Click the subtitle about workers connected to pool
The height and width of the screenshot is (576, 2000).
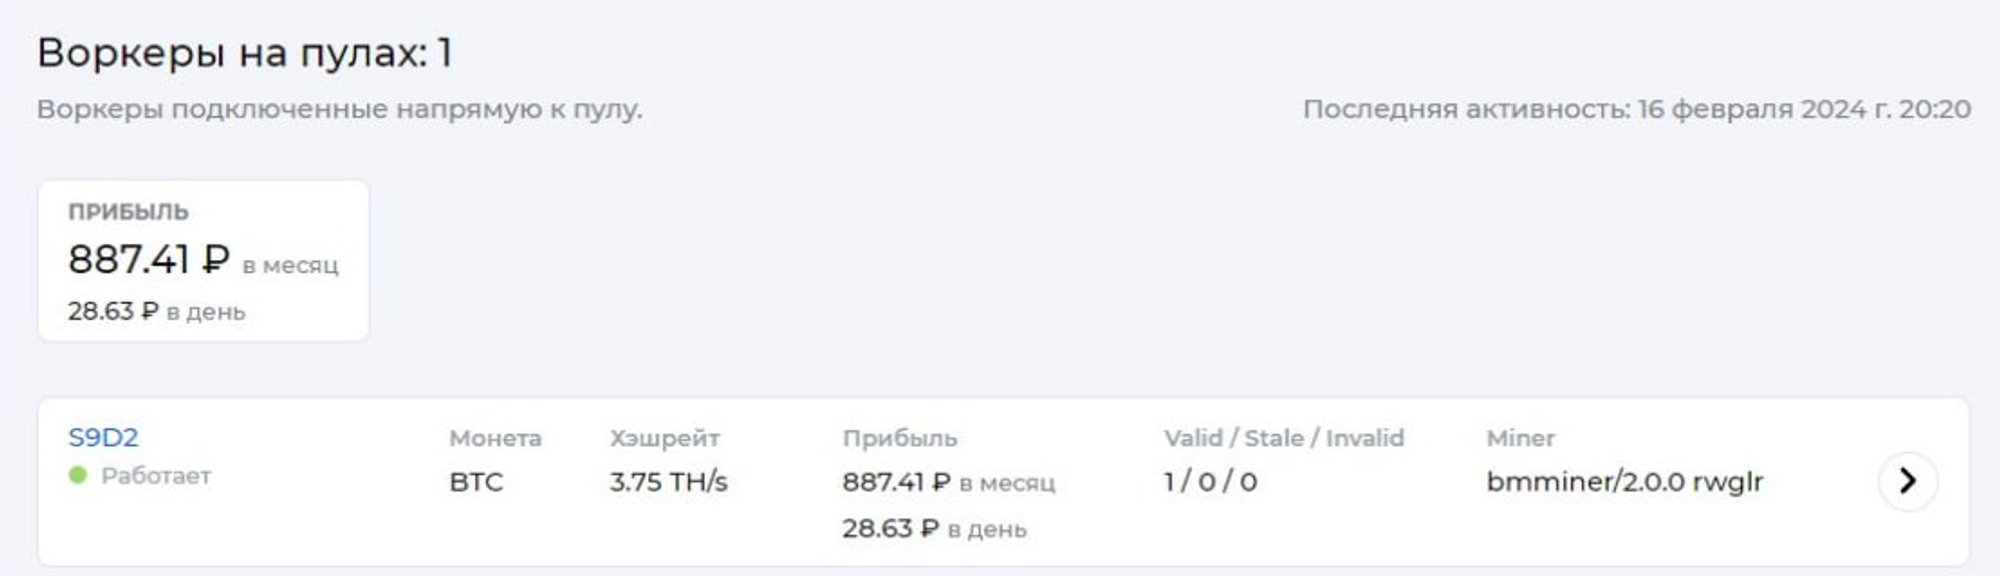point(339,109)
